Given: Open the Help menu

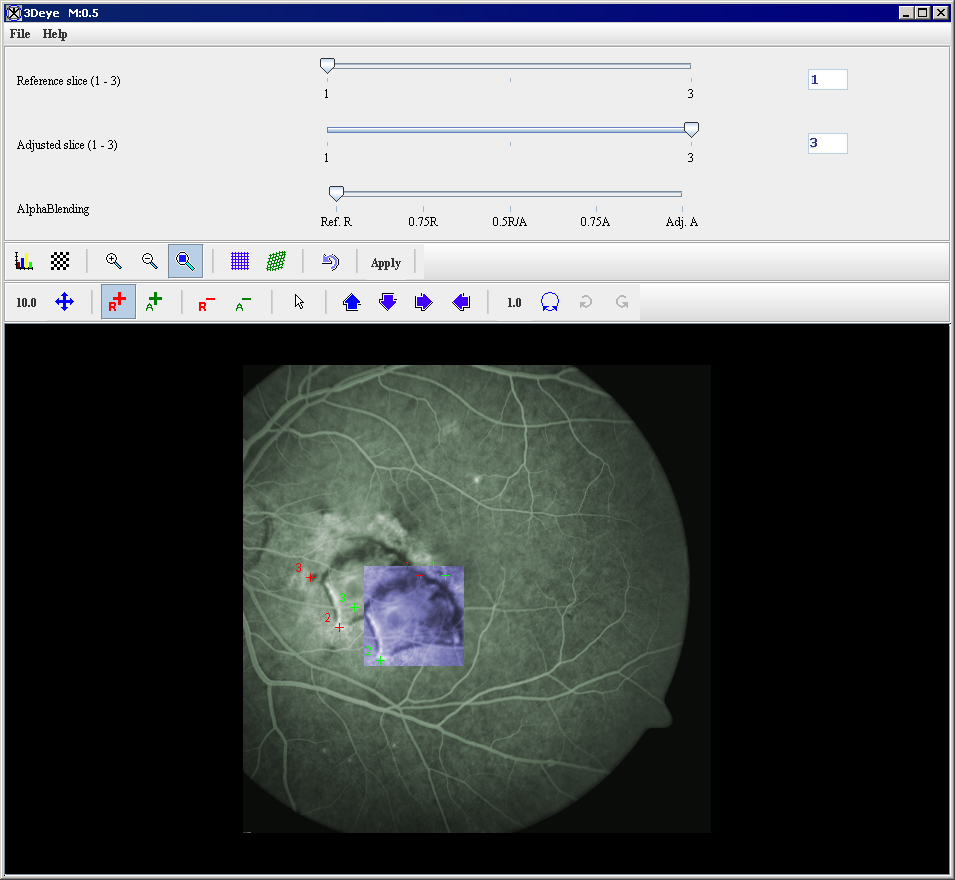Looking at the screenshot, I should click(55, 34).
